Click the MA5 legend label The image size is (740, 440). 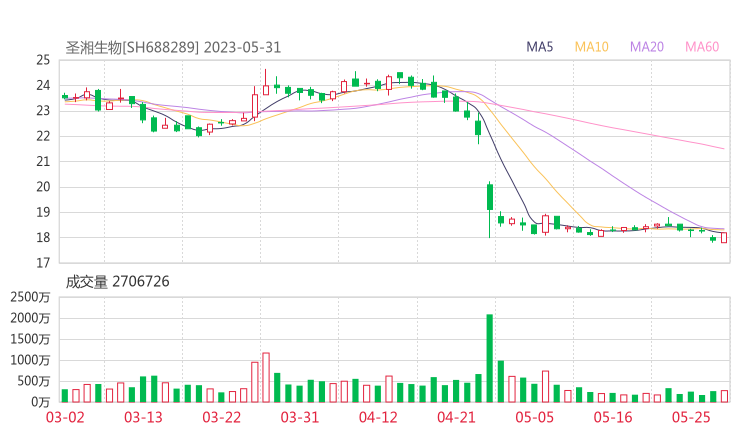(539, 47)
